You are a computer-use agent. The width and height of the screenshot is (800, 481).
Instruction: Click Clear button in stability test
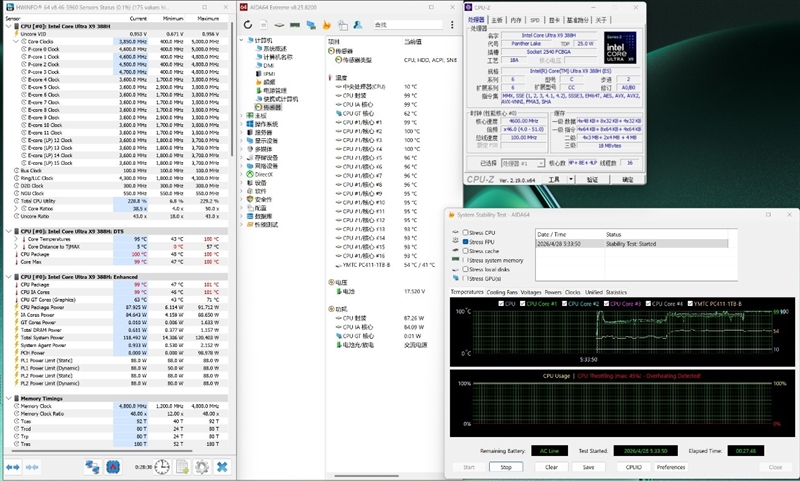(551, 467)
